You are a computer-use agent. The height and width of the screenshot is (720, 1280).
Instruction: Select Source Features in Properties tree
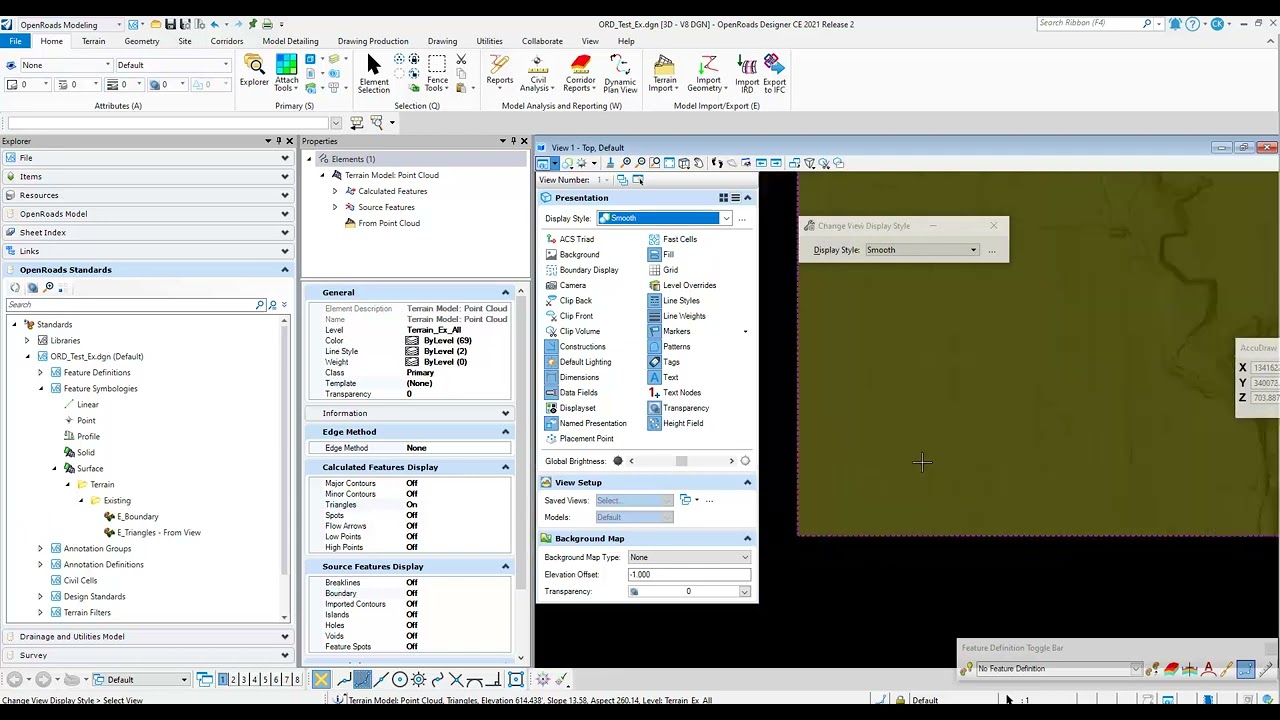[x=386, y=207]
